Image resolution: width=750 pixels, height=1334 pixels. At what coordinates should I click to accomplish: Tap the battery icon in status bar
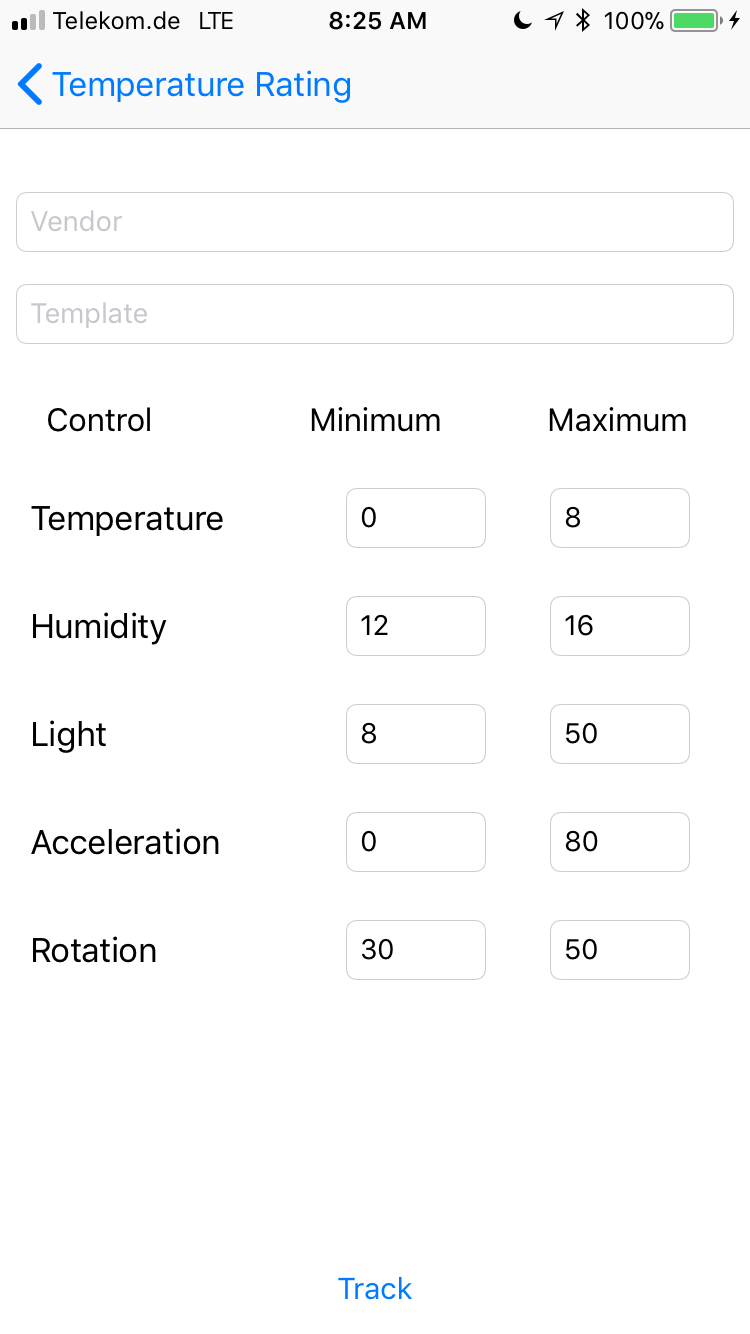click(696, 21)
